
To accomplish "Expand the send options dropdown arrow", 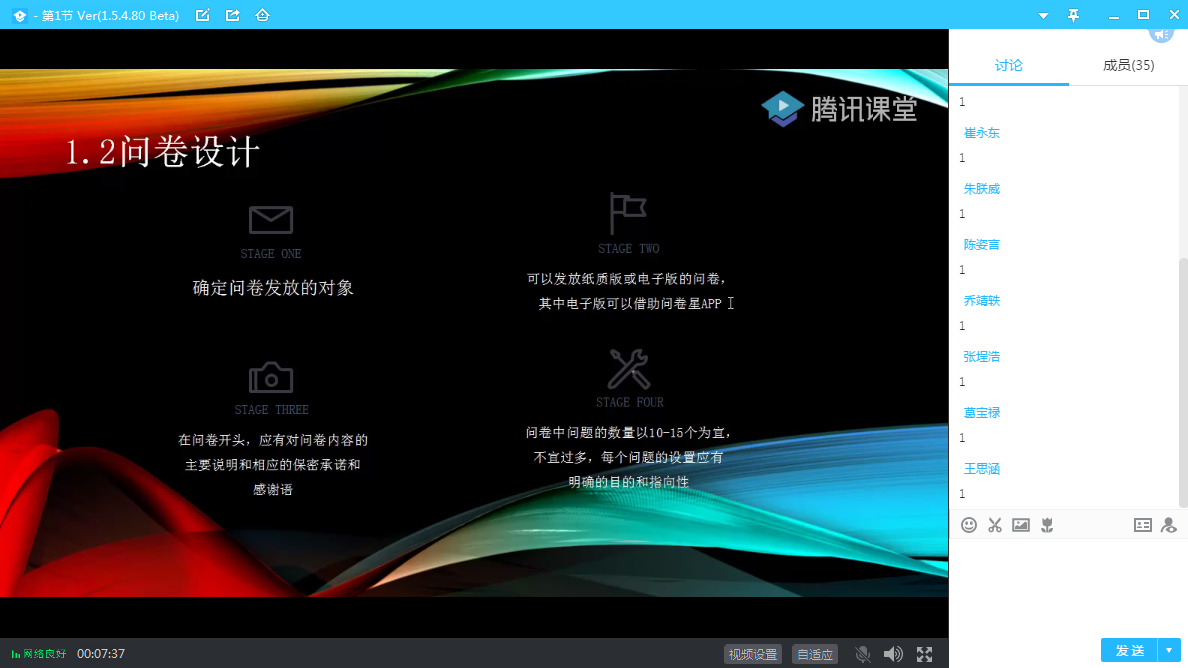I will pos(1169,650).
